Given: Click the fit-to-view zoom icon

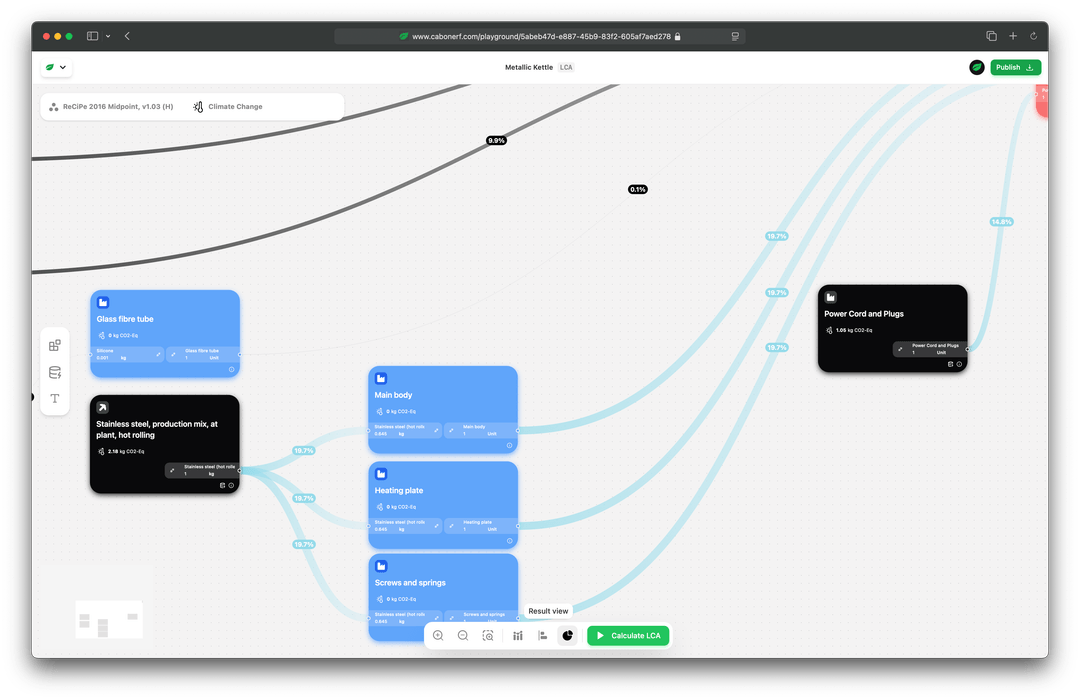Looking at the screenshot, I should click(488, 635).
